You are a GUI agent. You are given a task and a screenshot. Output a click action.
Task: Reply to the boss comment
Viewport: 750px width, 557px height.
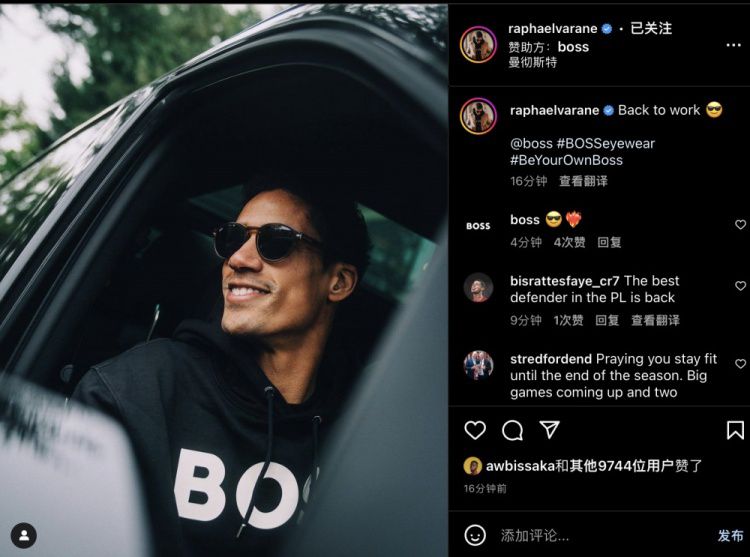pos(609,242)
